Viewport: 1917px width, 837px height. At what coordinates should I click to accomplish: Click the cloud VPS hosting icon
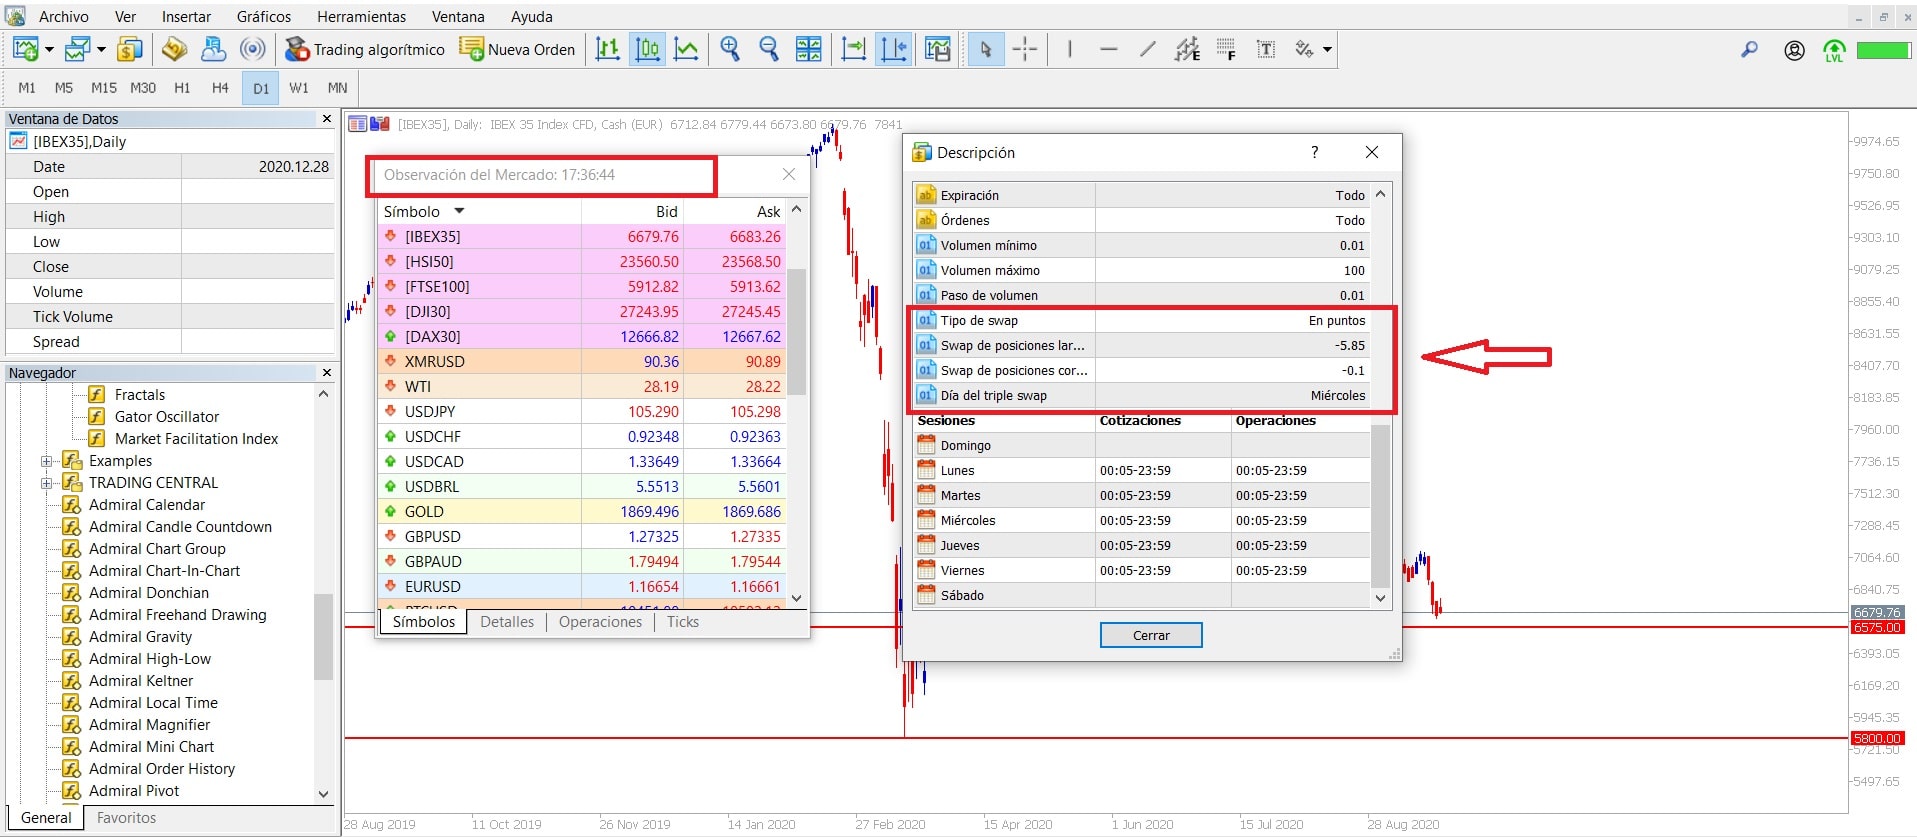click(214, 49)
